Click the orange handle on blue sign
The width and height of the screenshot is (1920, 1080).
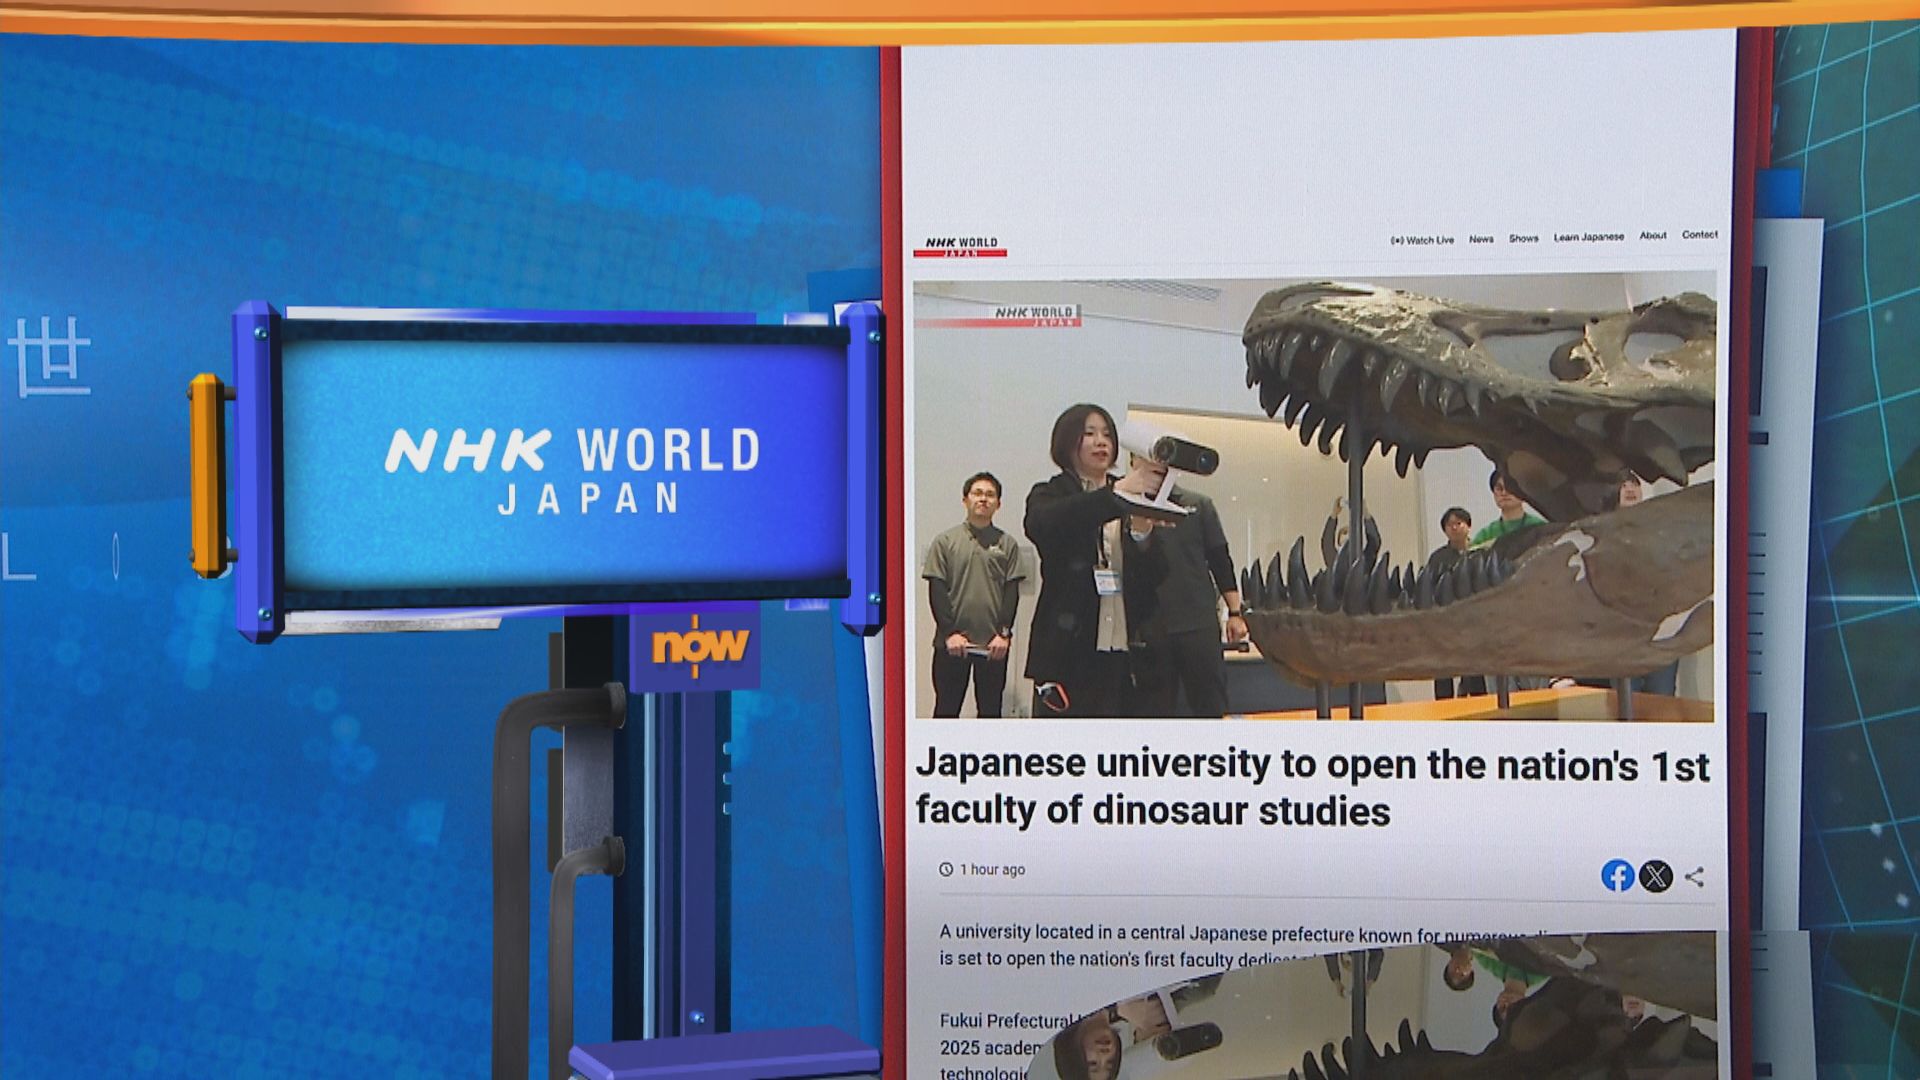207,475
